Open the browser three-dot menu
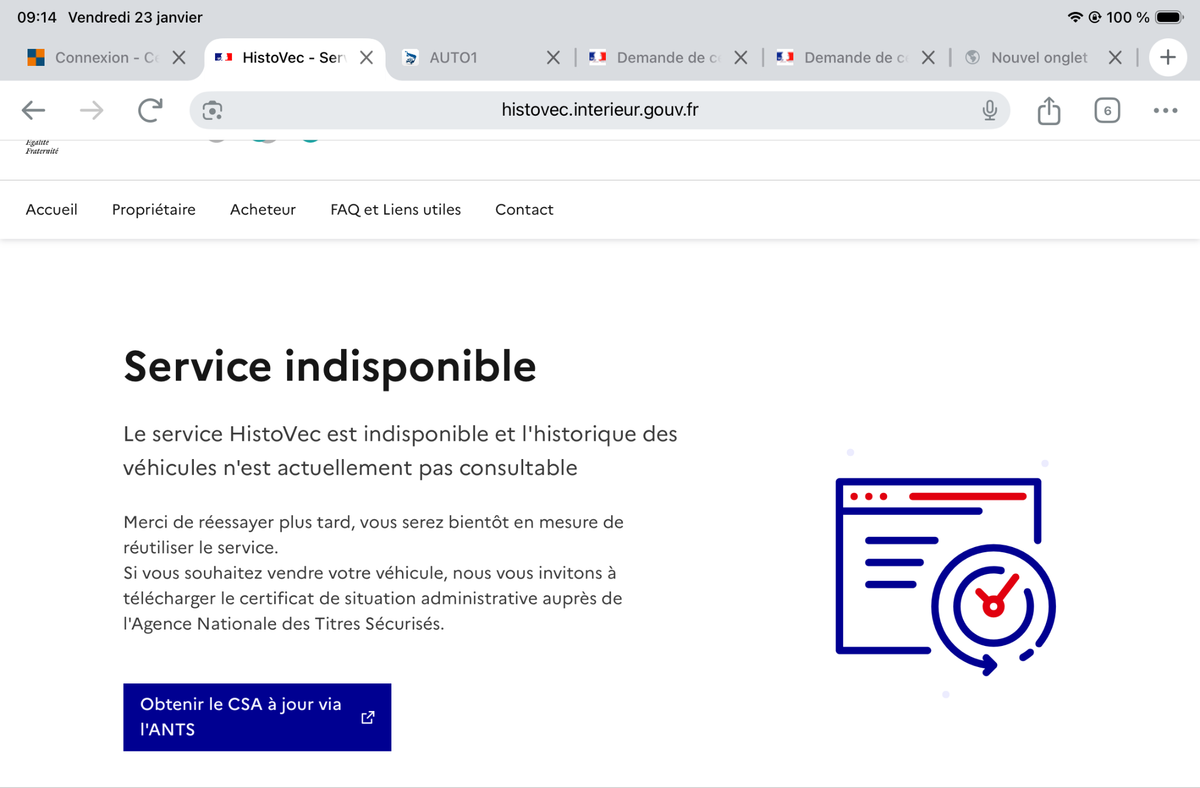Image resolution: width=1200 pixels, height=788 pixels. tap(1165, 110)
